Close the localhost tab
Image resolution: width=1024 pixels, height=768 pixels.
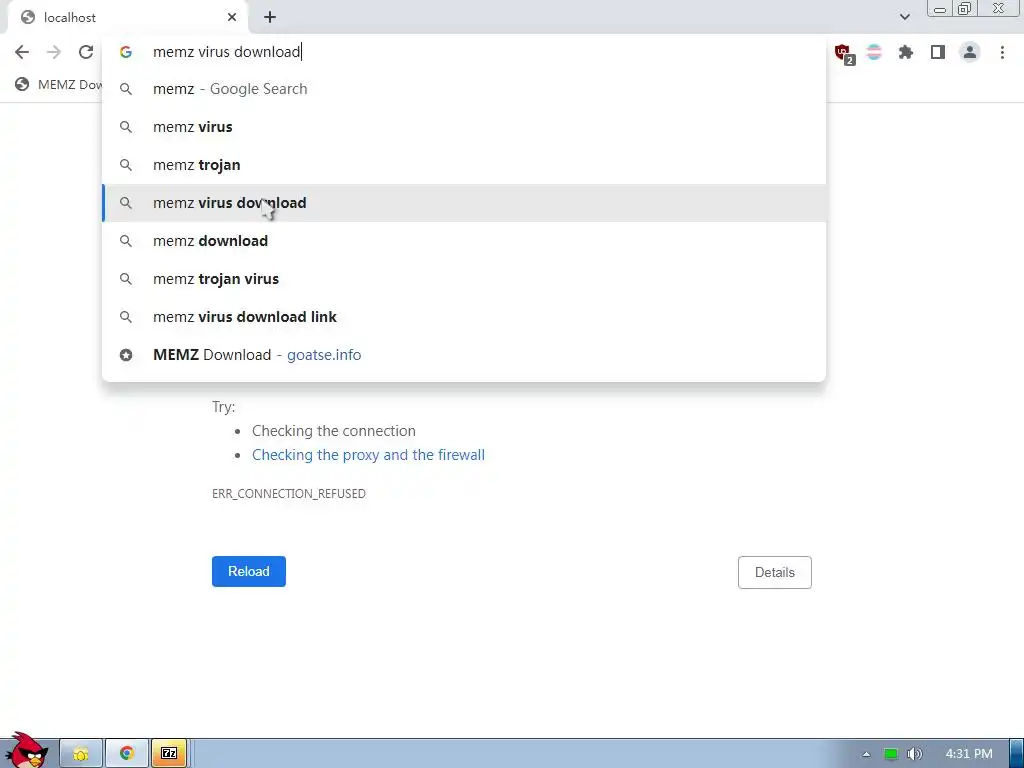coord(232,18)
